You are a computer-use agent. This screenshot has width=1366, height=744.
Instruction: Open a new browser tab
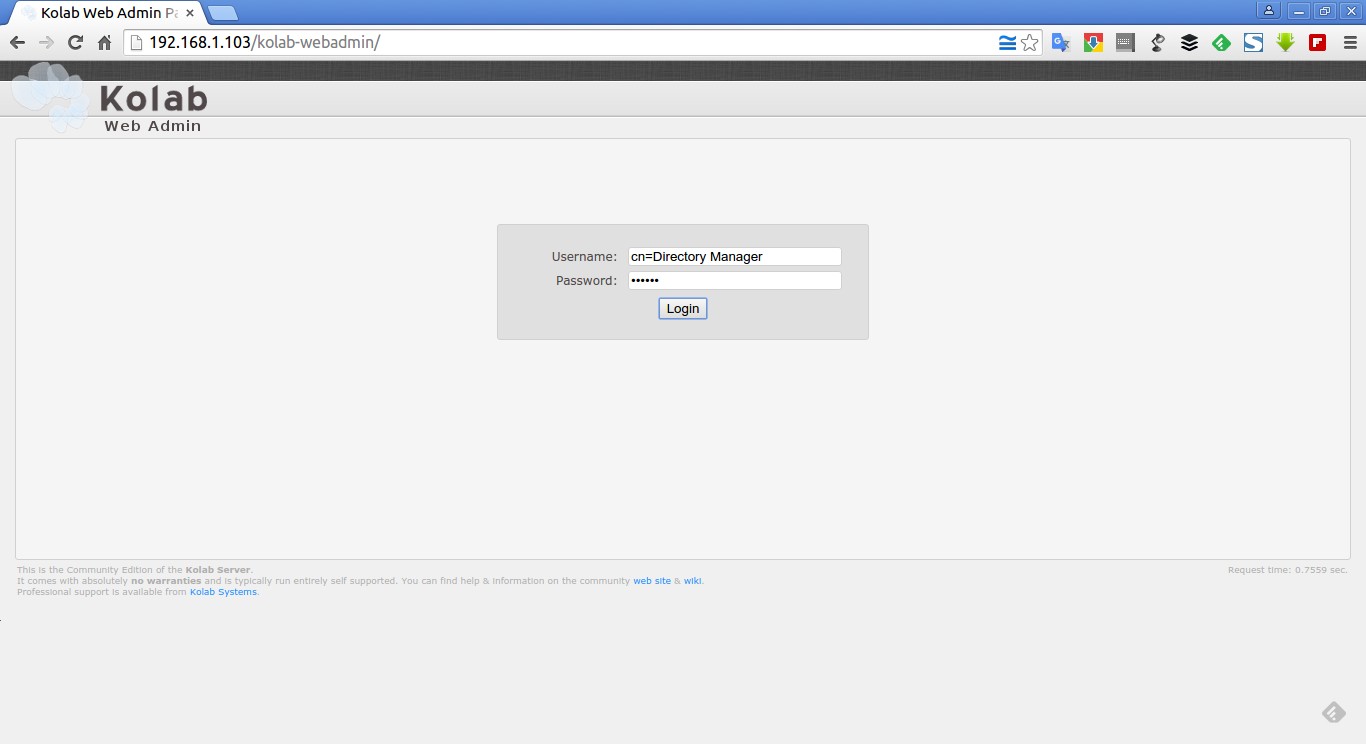(x=223, y=13)
